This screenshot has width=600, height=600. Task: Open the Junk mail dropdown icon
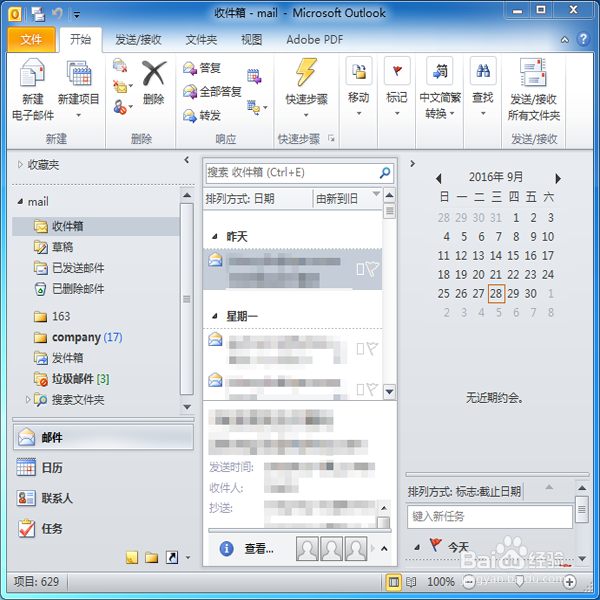click(x=123, y=107)
